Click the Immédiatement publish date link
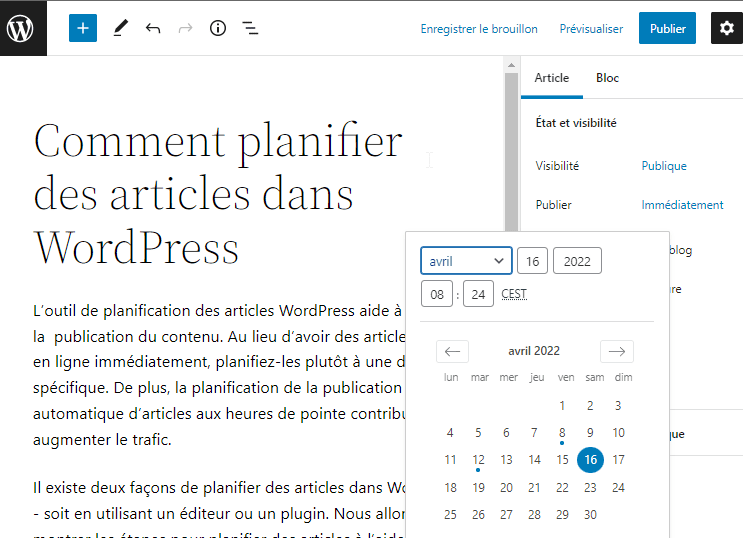 (x=682, y=205)
